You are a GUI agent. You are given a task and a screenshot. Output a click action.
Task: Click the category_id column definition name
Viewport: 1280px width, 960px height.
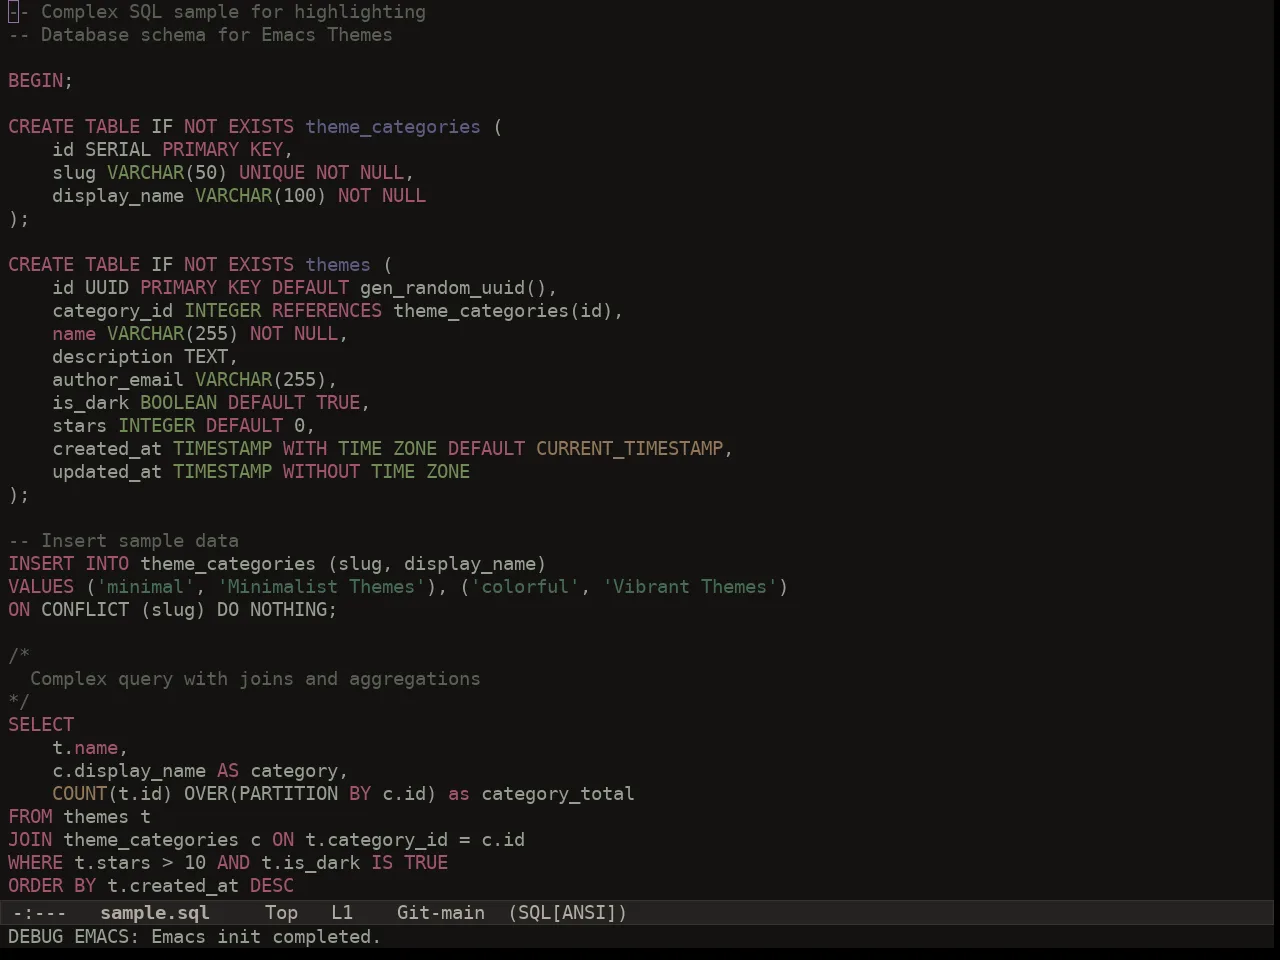point(113,311)
